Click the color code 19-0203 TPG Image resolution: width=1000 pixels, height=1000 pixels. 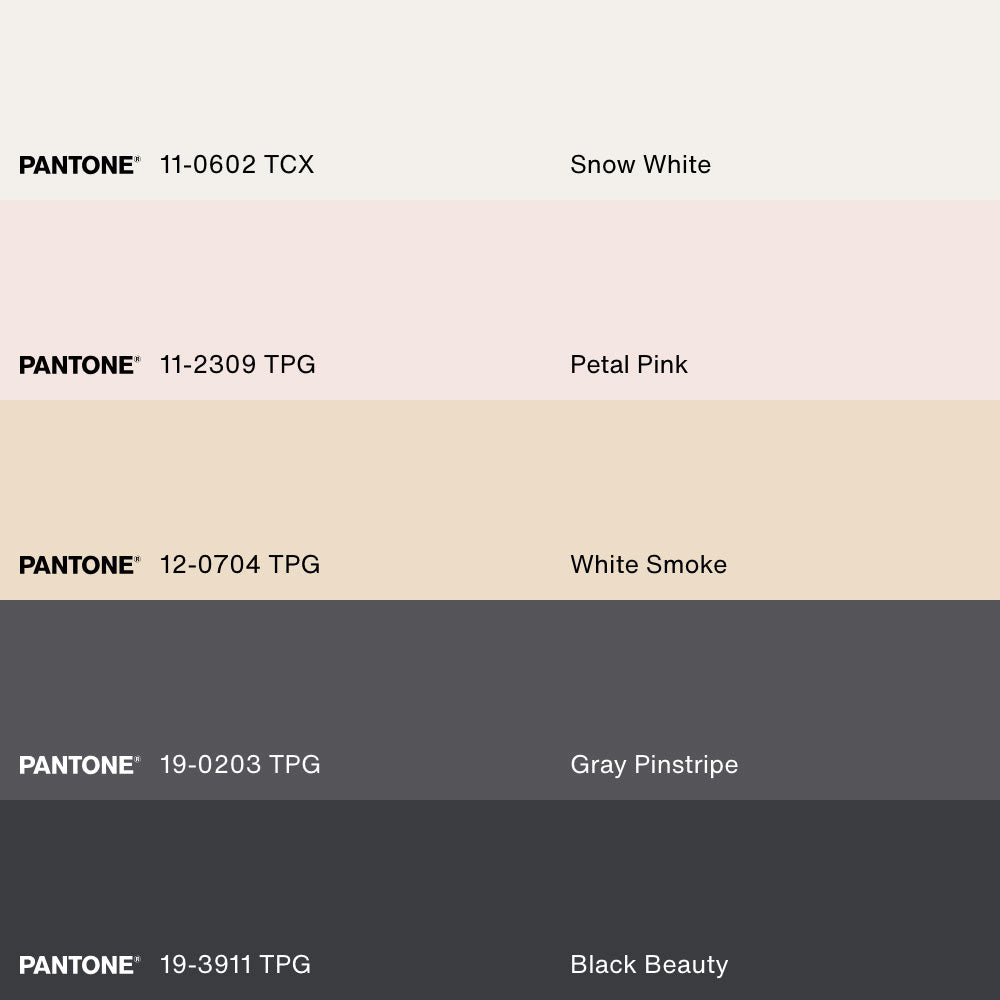point(240,765)
